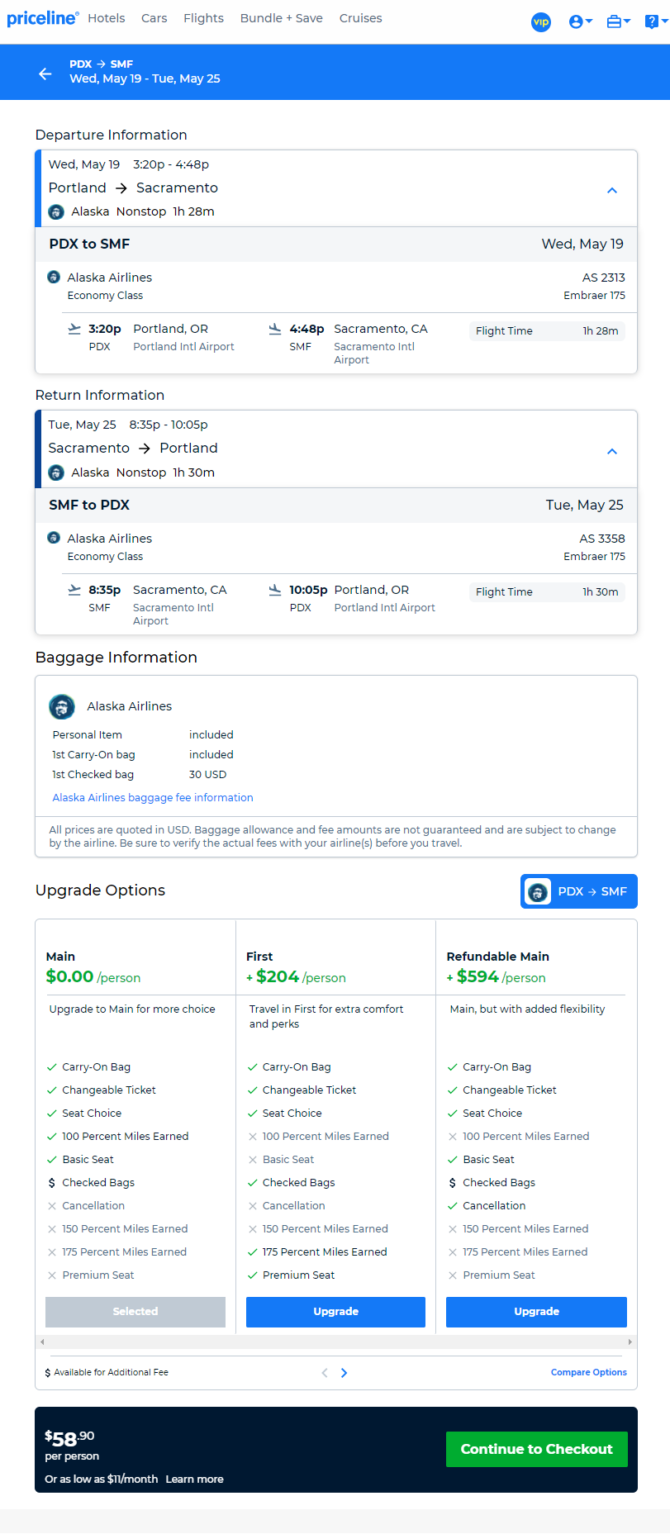Image resolution: width=670 pixels, height=1534 pixels.
Task: Click Compare Options link
Action: coord(589,1372)
